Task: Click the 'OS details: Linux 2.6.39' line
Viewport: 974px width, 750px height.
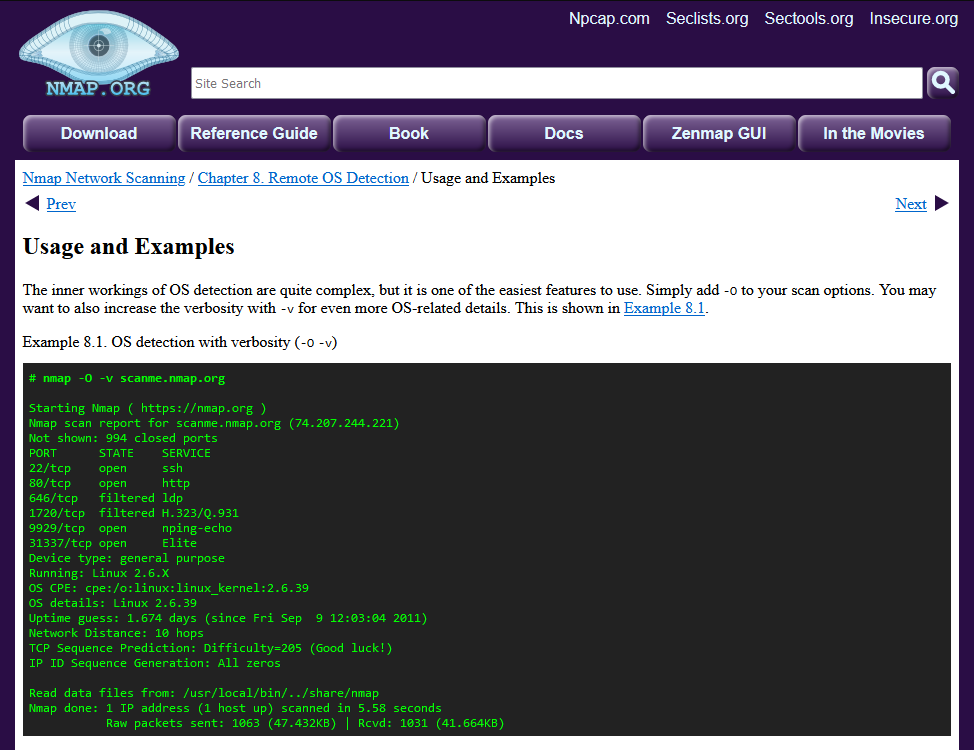Action: click(x=112, y=603)
